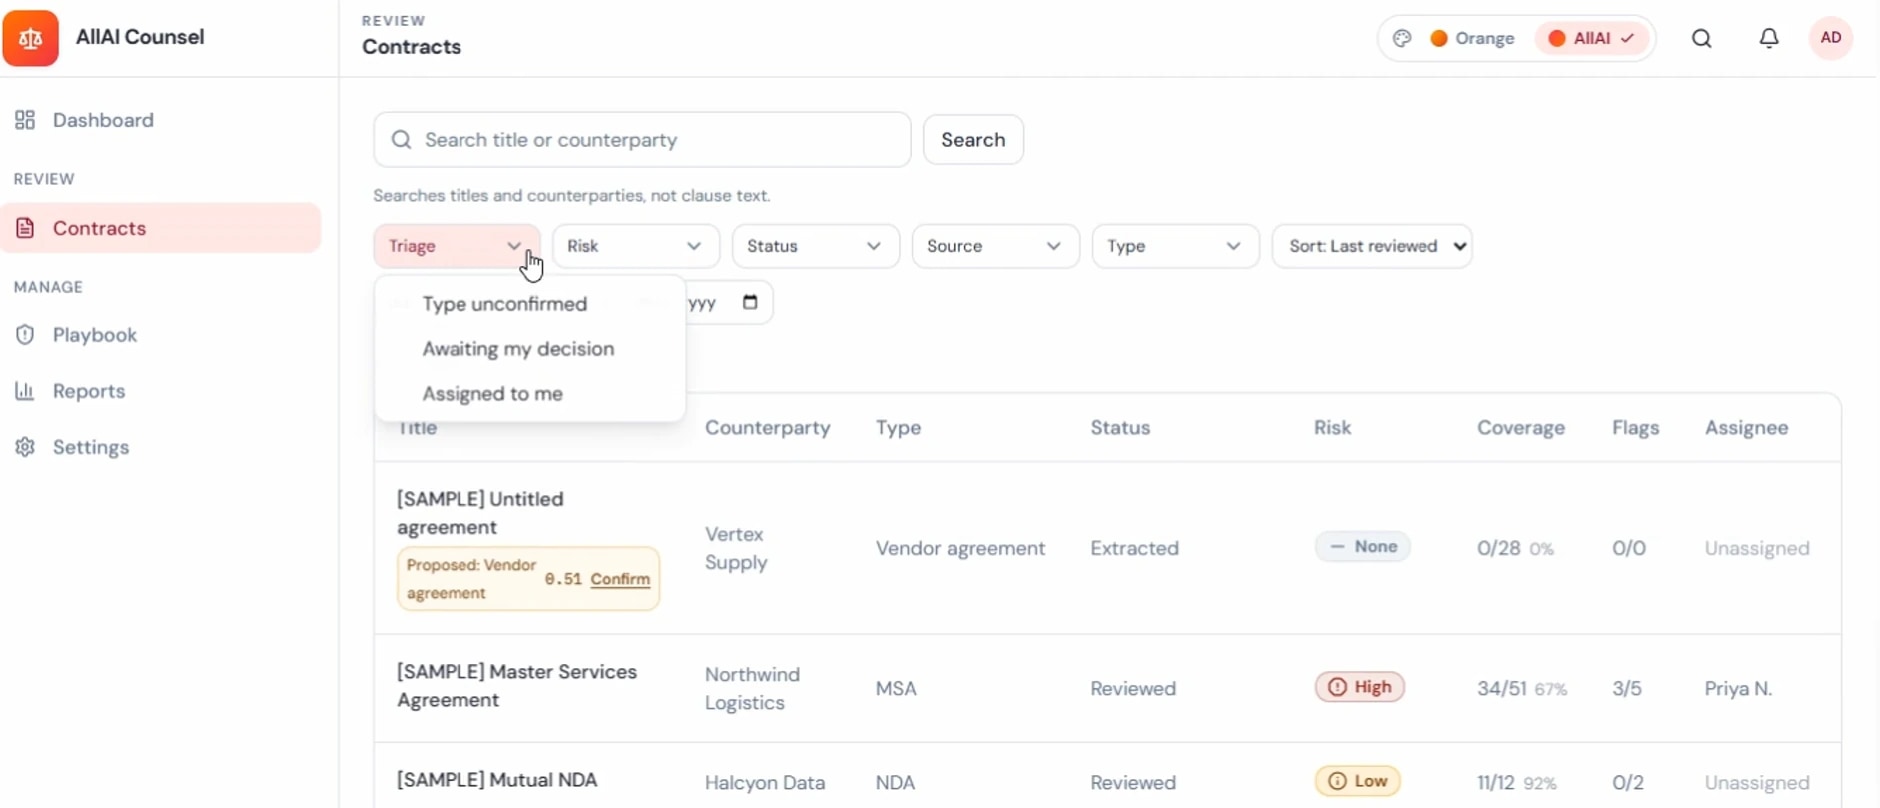
Task: Open the [SAMPLE] Master Services Agreement
Action: tap(516, 686)
